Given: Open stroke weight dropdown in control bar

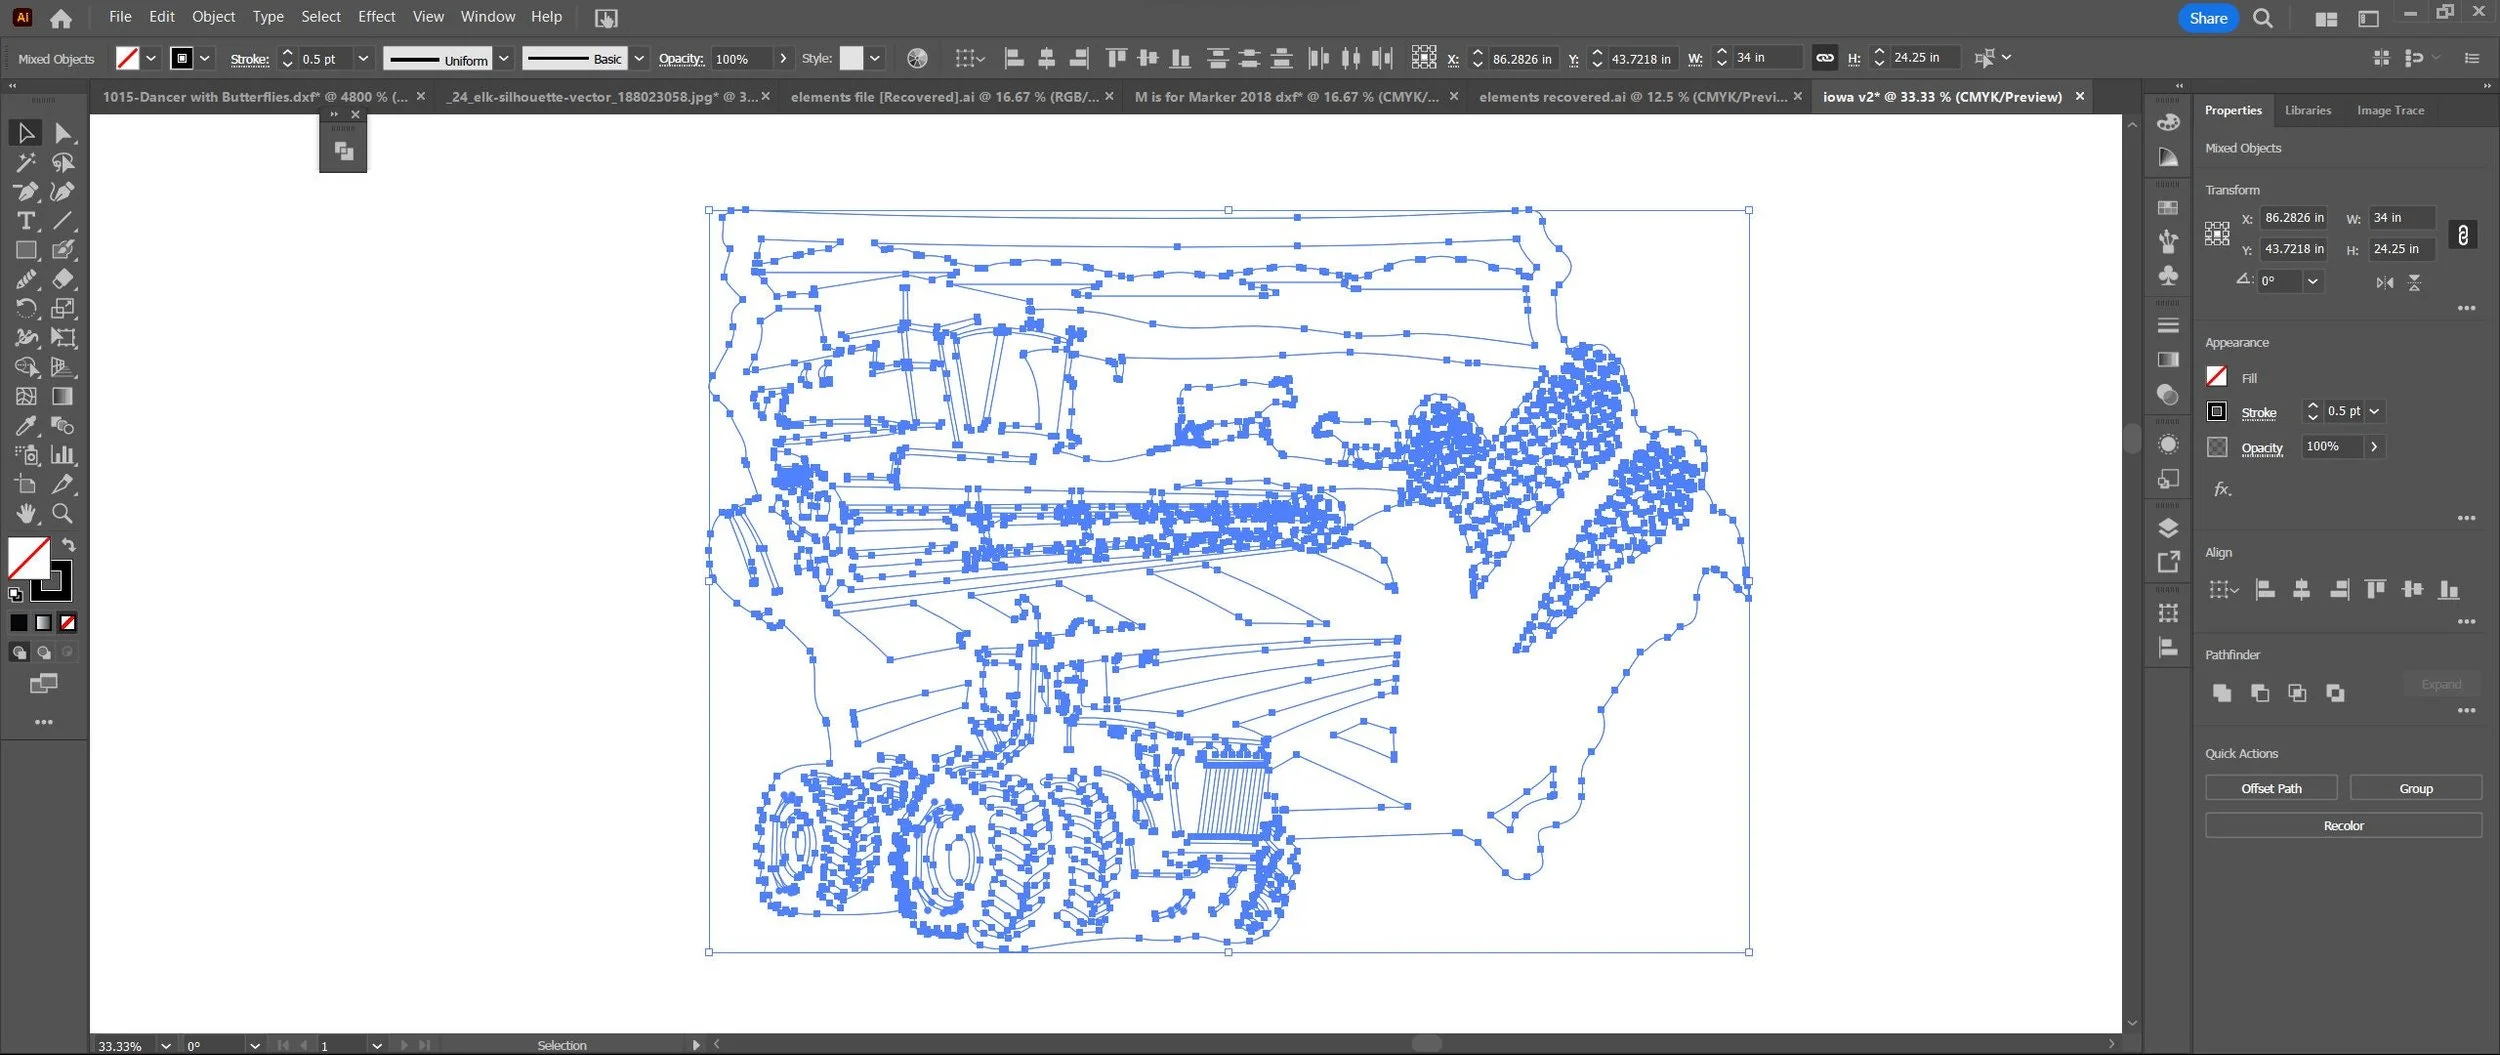Looking at the screenshot, I should click(363, 58).
